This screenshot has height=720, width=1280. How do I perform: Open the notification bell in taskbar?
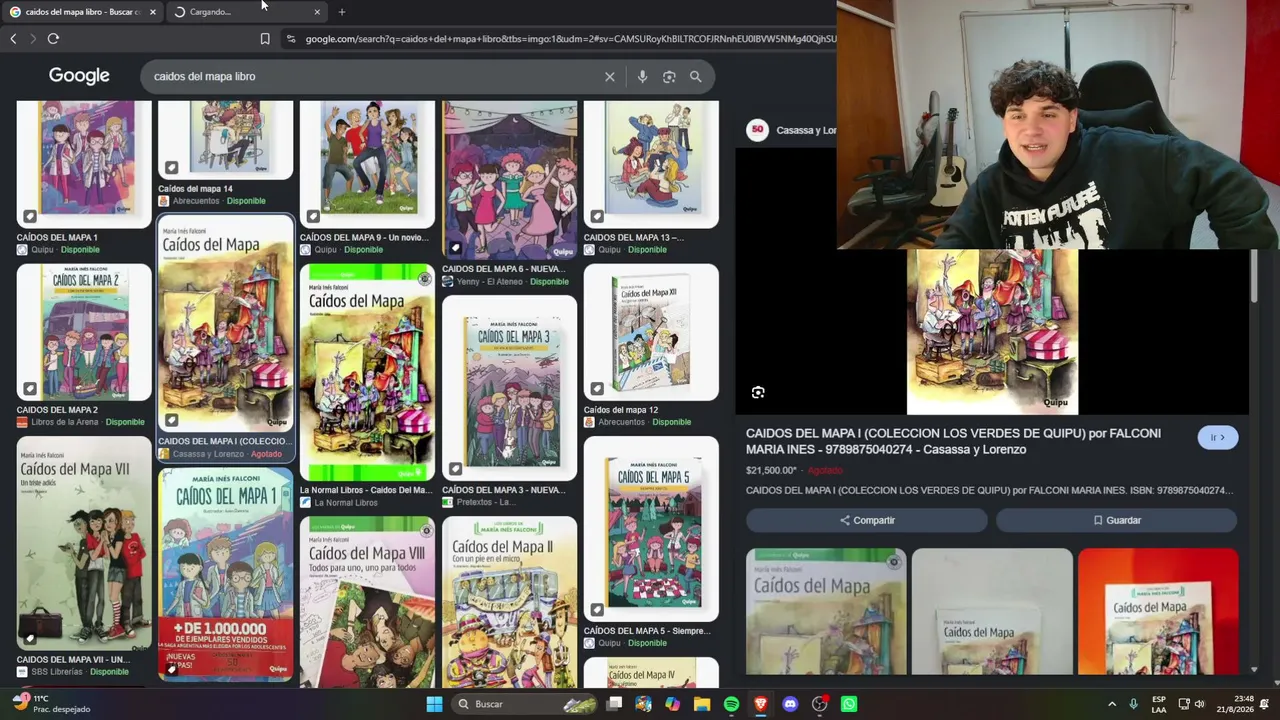point(1264,704)
